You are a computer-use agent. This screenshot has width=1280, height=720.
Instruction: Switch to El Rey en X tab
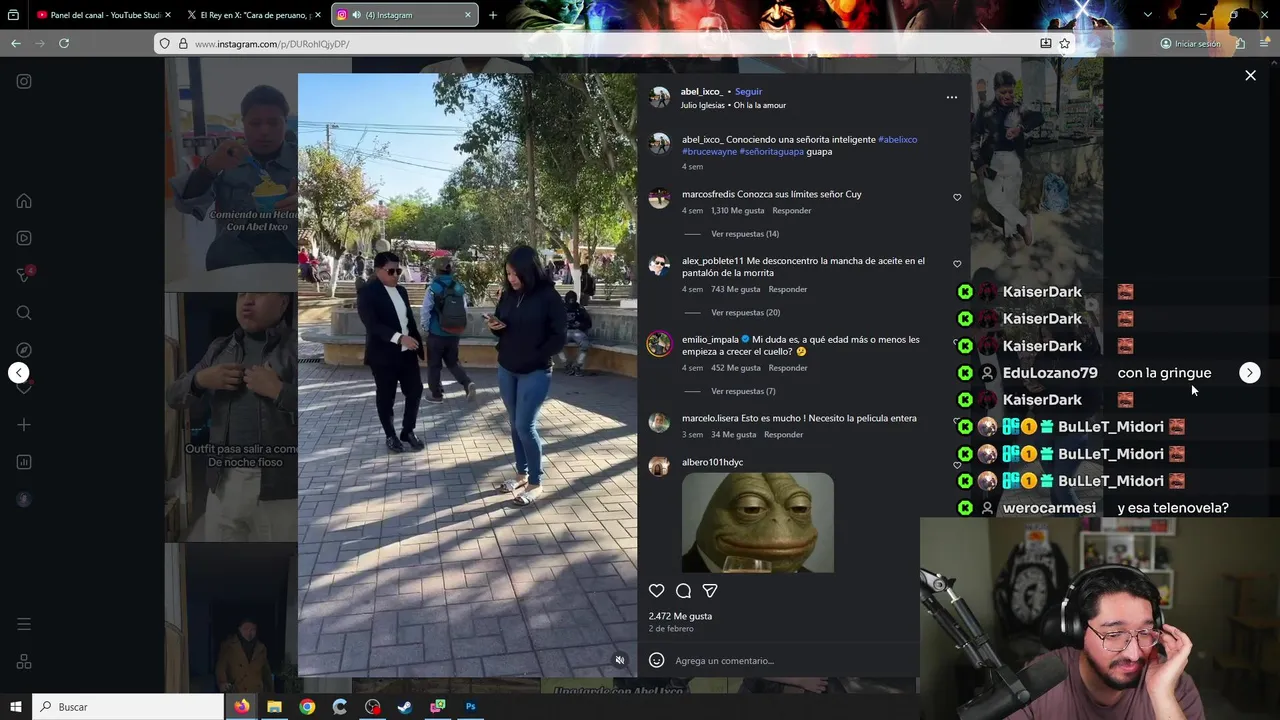coord(253,15)
